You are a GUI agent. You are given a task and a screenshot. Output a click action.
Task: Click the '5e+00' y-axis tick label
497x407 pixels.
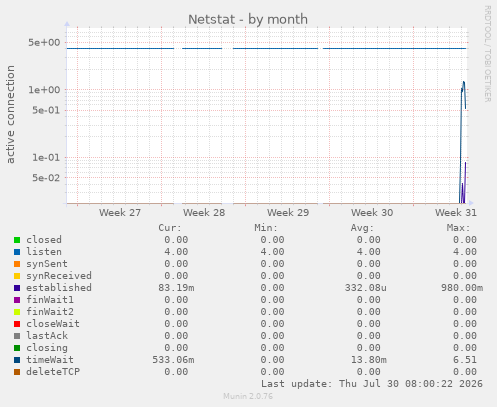pos(44,43)
